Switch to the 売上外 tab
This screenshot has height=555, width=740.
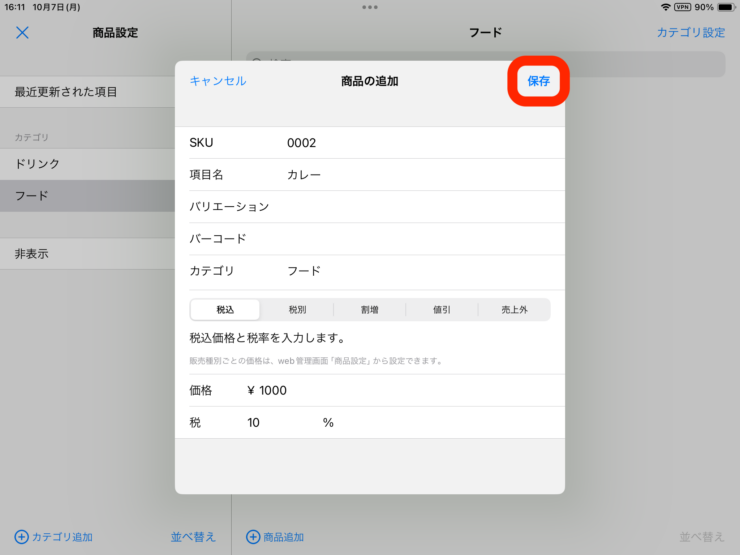point(514,310)
